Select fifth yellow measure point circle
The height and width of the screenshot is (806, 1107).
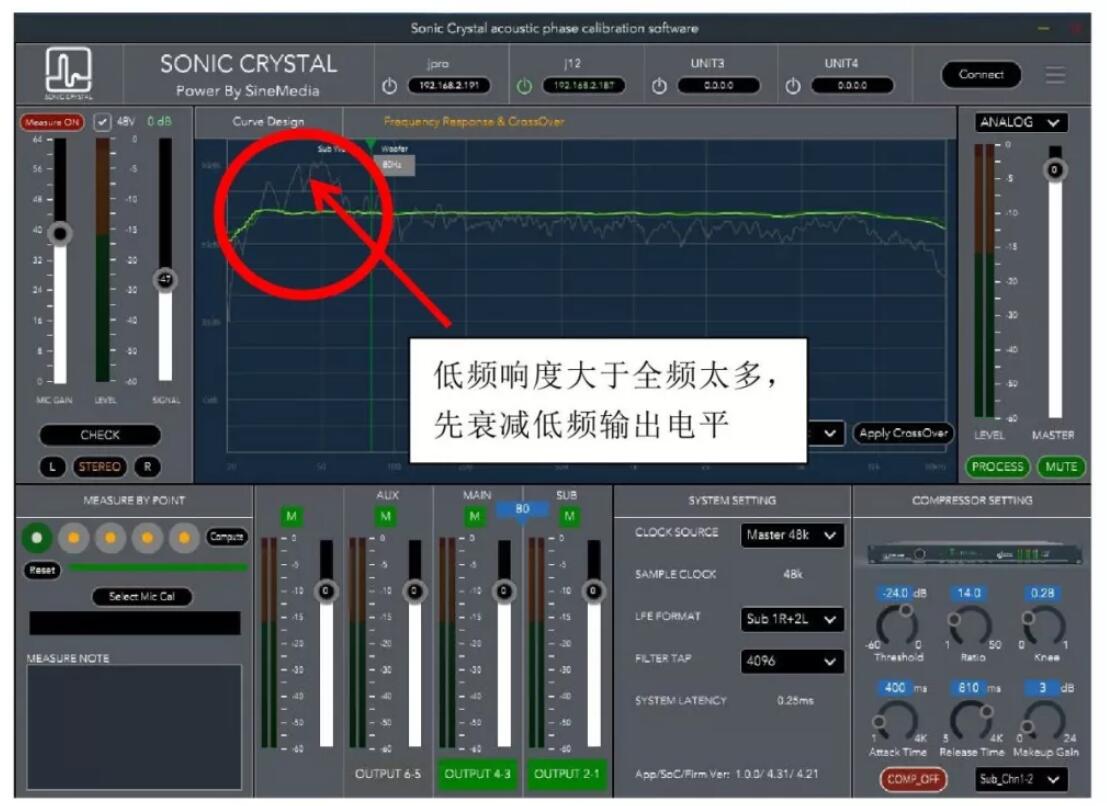pyautogui.click(x=184, y=538)
